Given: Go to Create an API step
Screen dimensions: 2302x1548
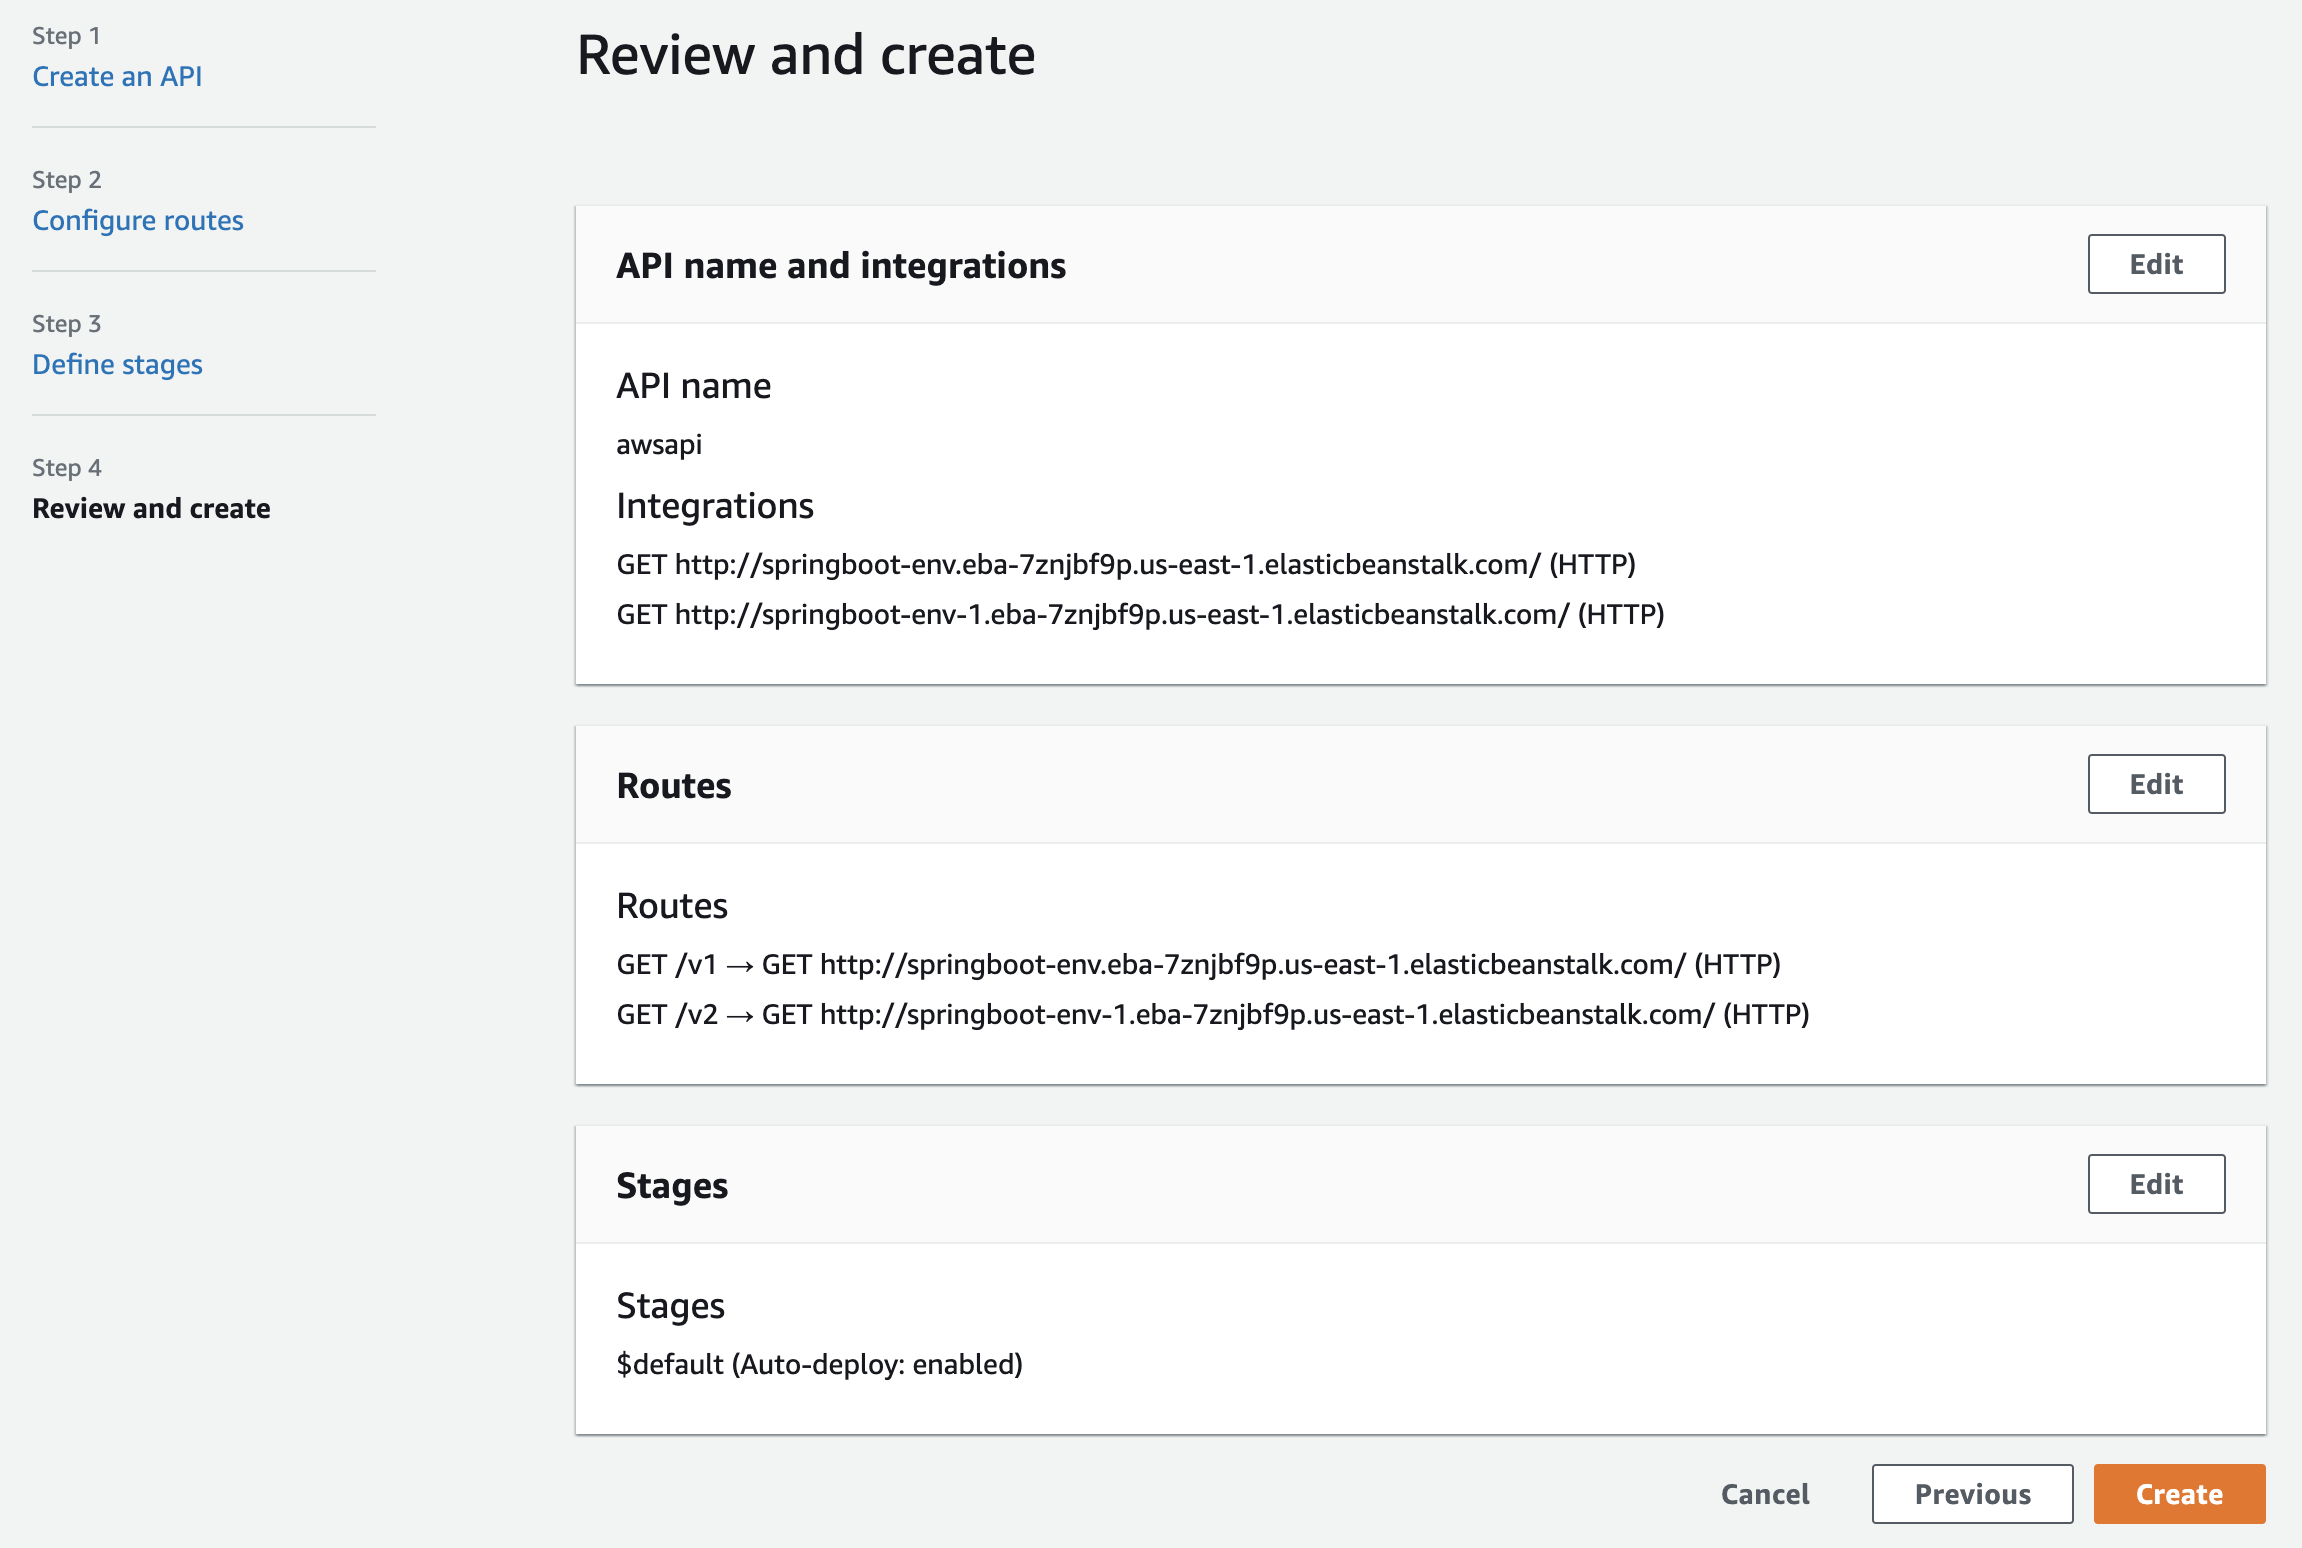Looking at the screenshot, I should [x=117, y=76].
